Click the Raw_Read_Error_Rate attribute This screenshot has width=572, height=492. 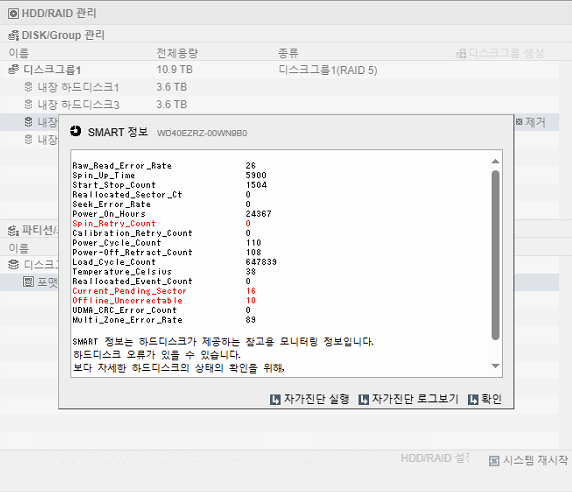(122, 166)
